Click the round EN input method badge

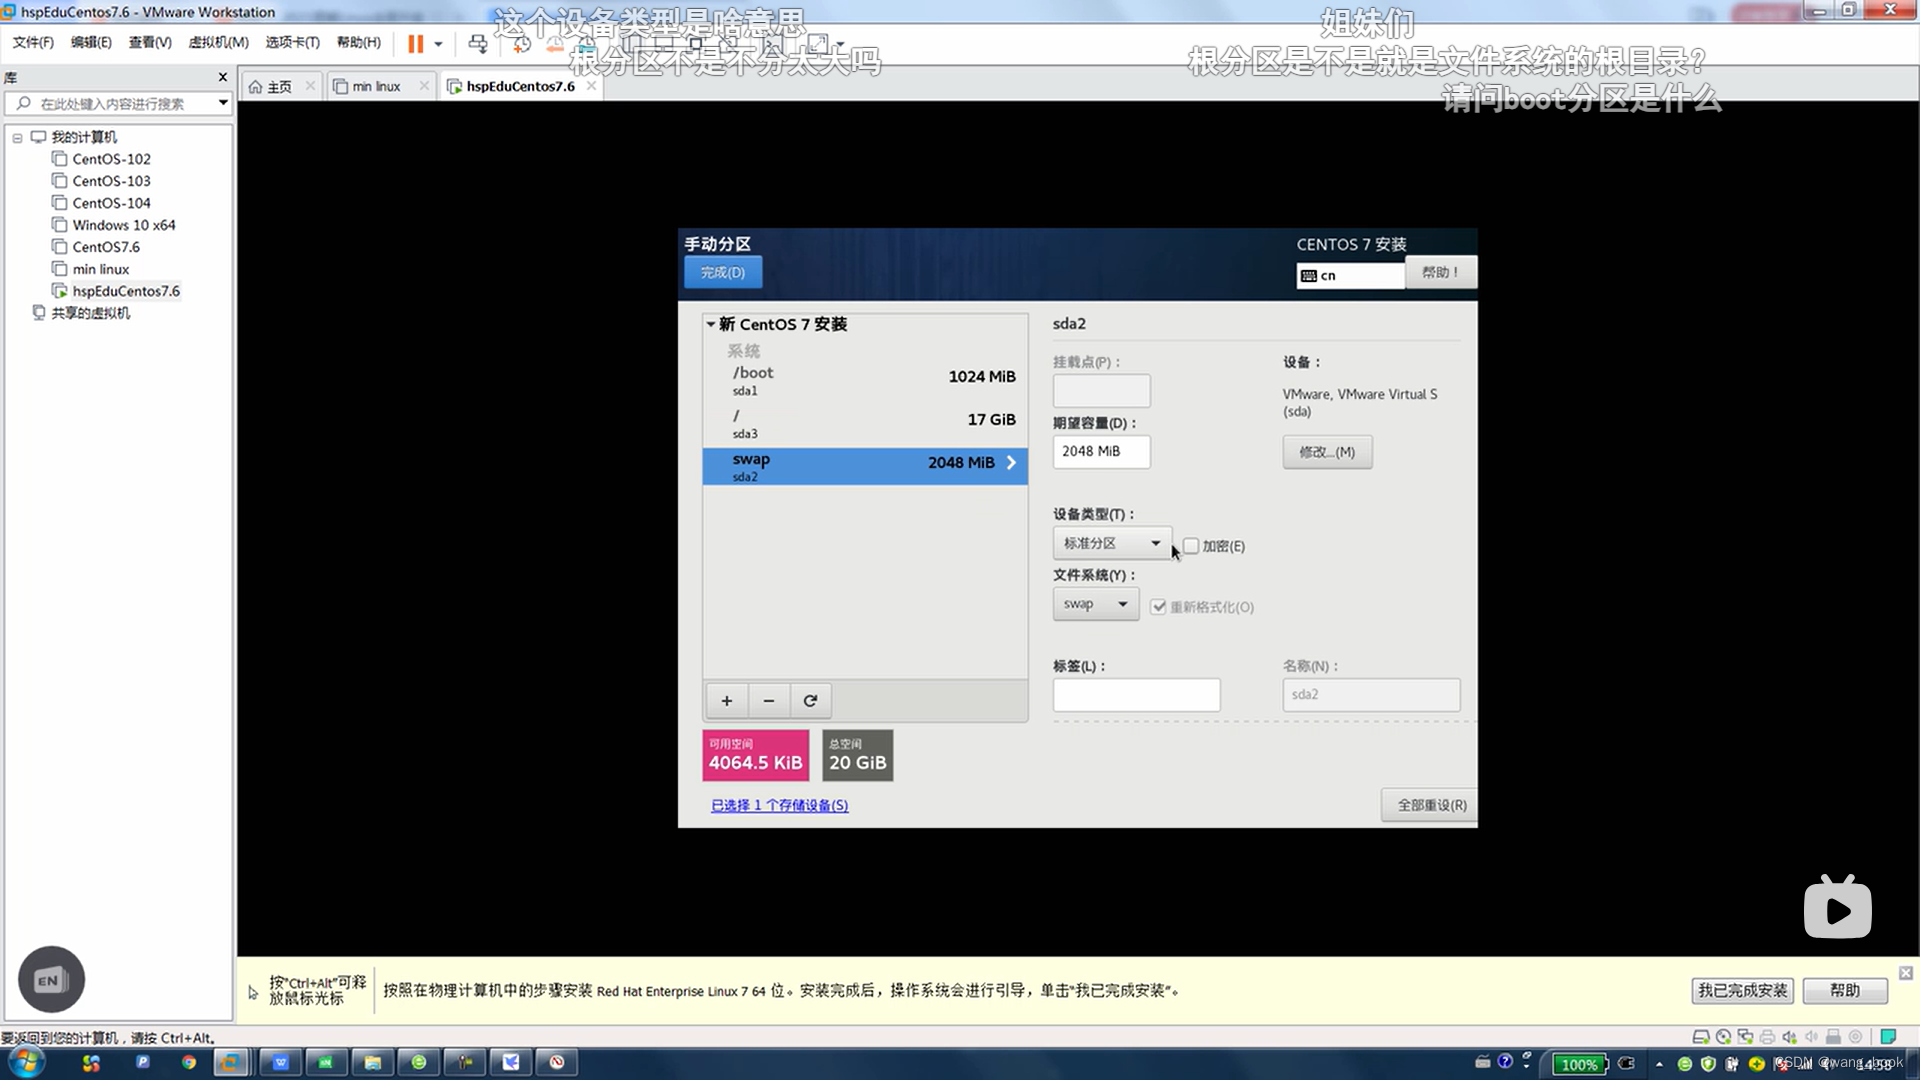point(51,979)
